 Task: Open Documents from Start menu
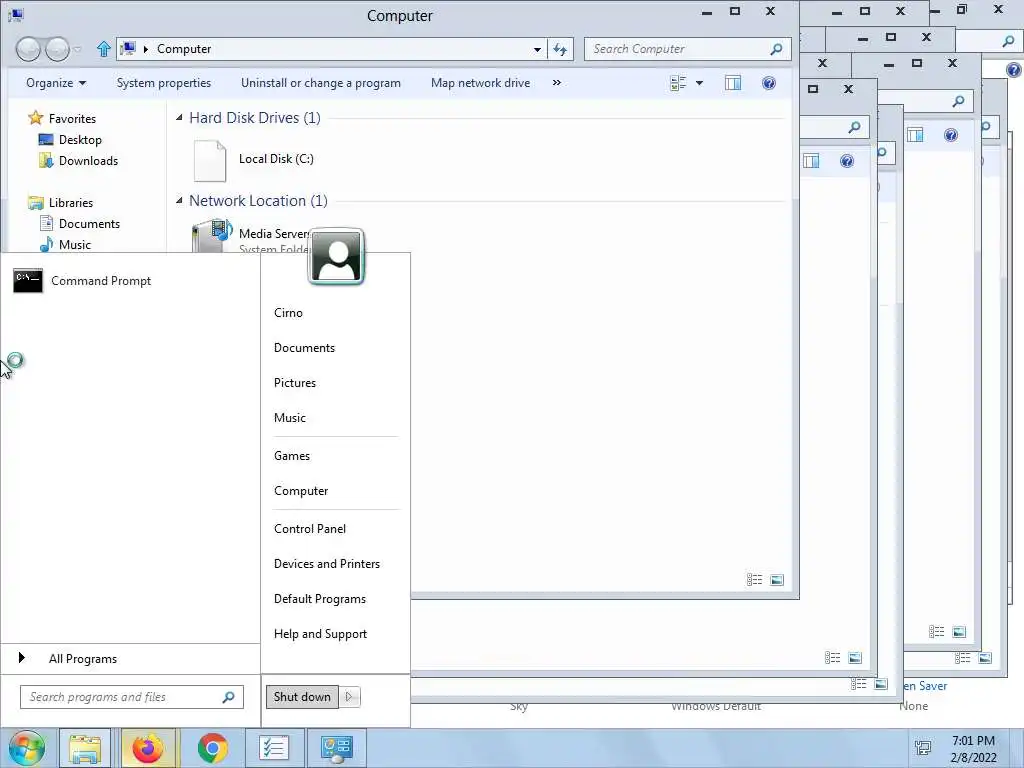[304, 348]
